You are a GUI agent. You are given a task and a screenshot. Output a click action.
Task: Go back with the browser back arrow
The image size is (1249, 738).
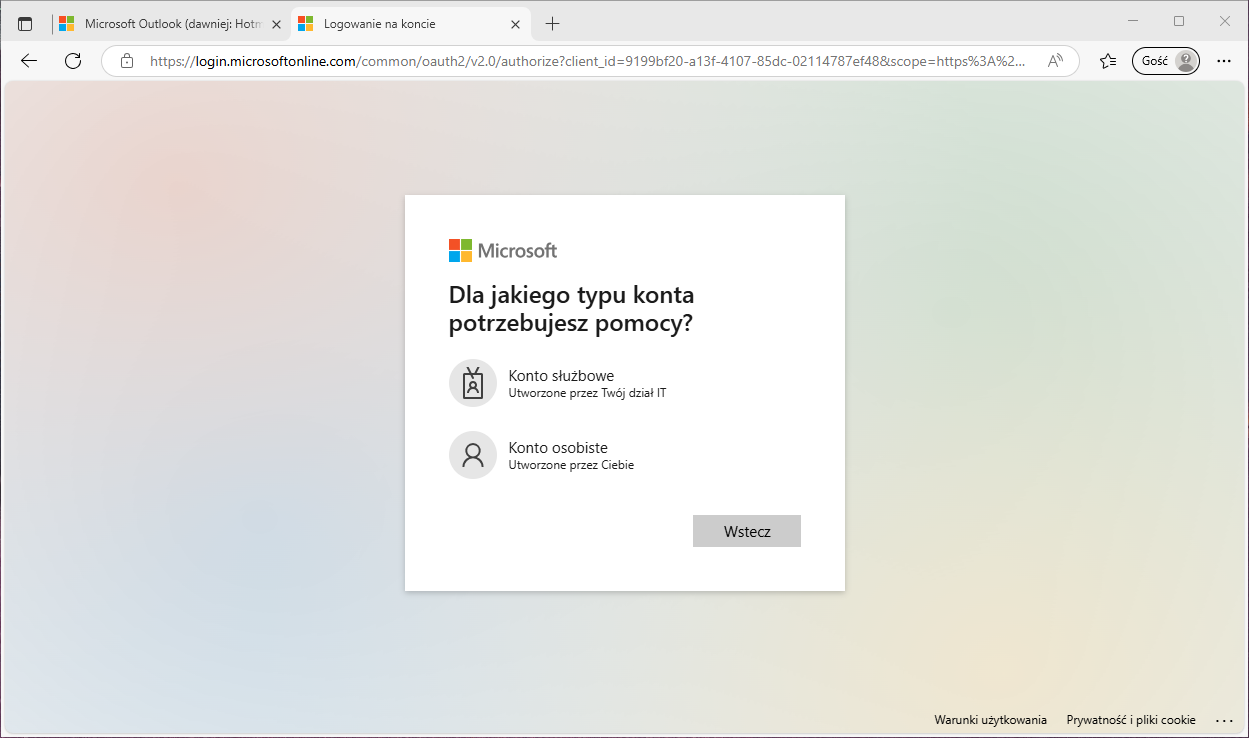point(28,61)
